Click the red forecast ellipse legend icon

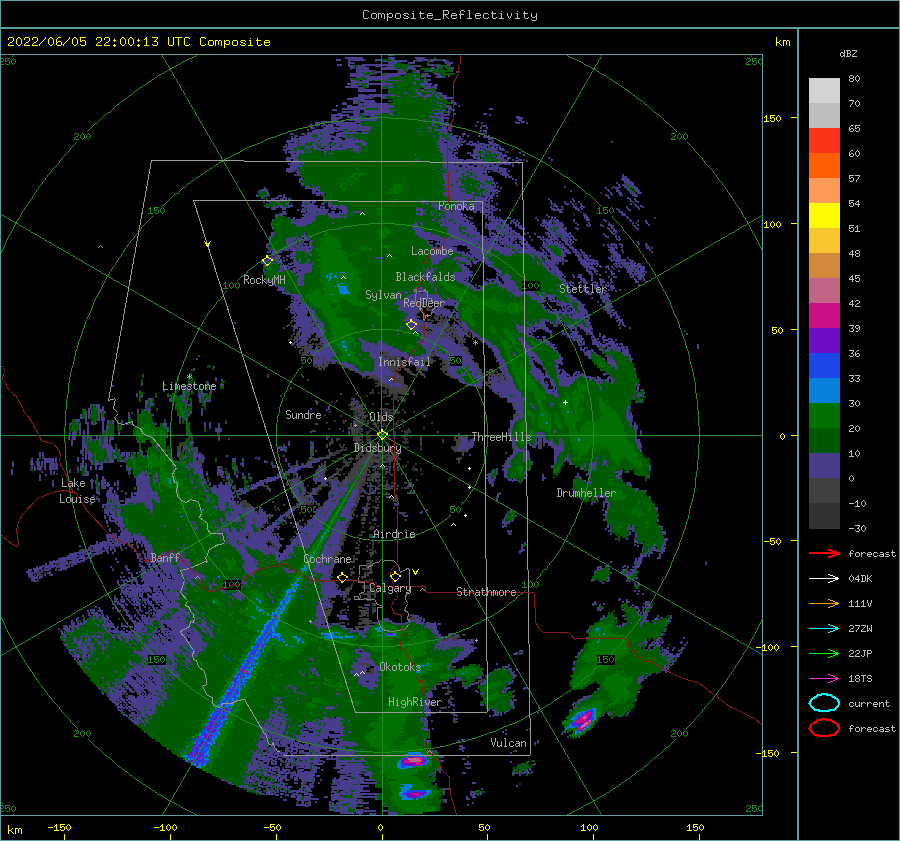pyautogui.click(x=824, y=728)
